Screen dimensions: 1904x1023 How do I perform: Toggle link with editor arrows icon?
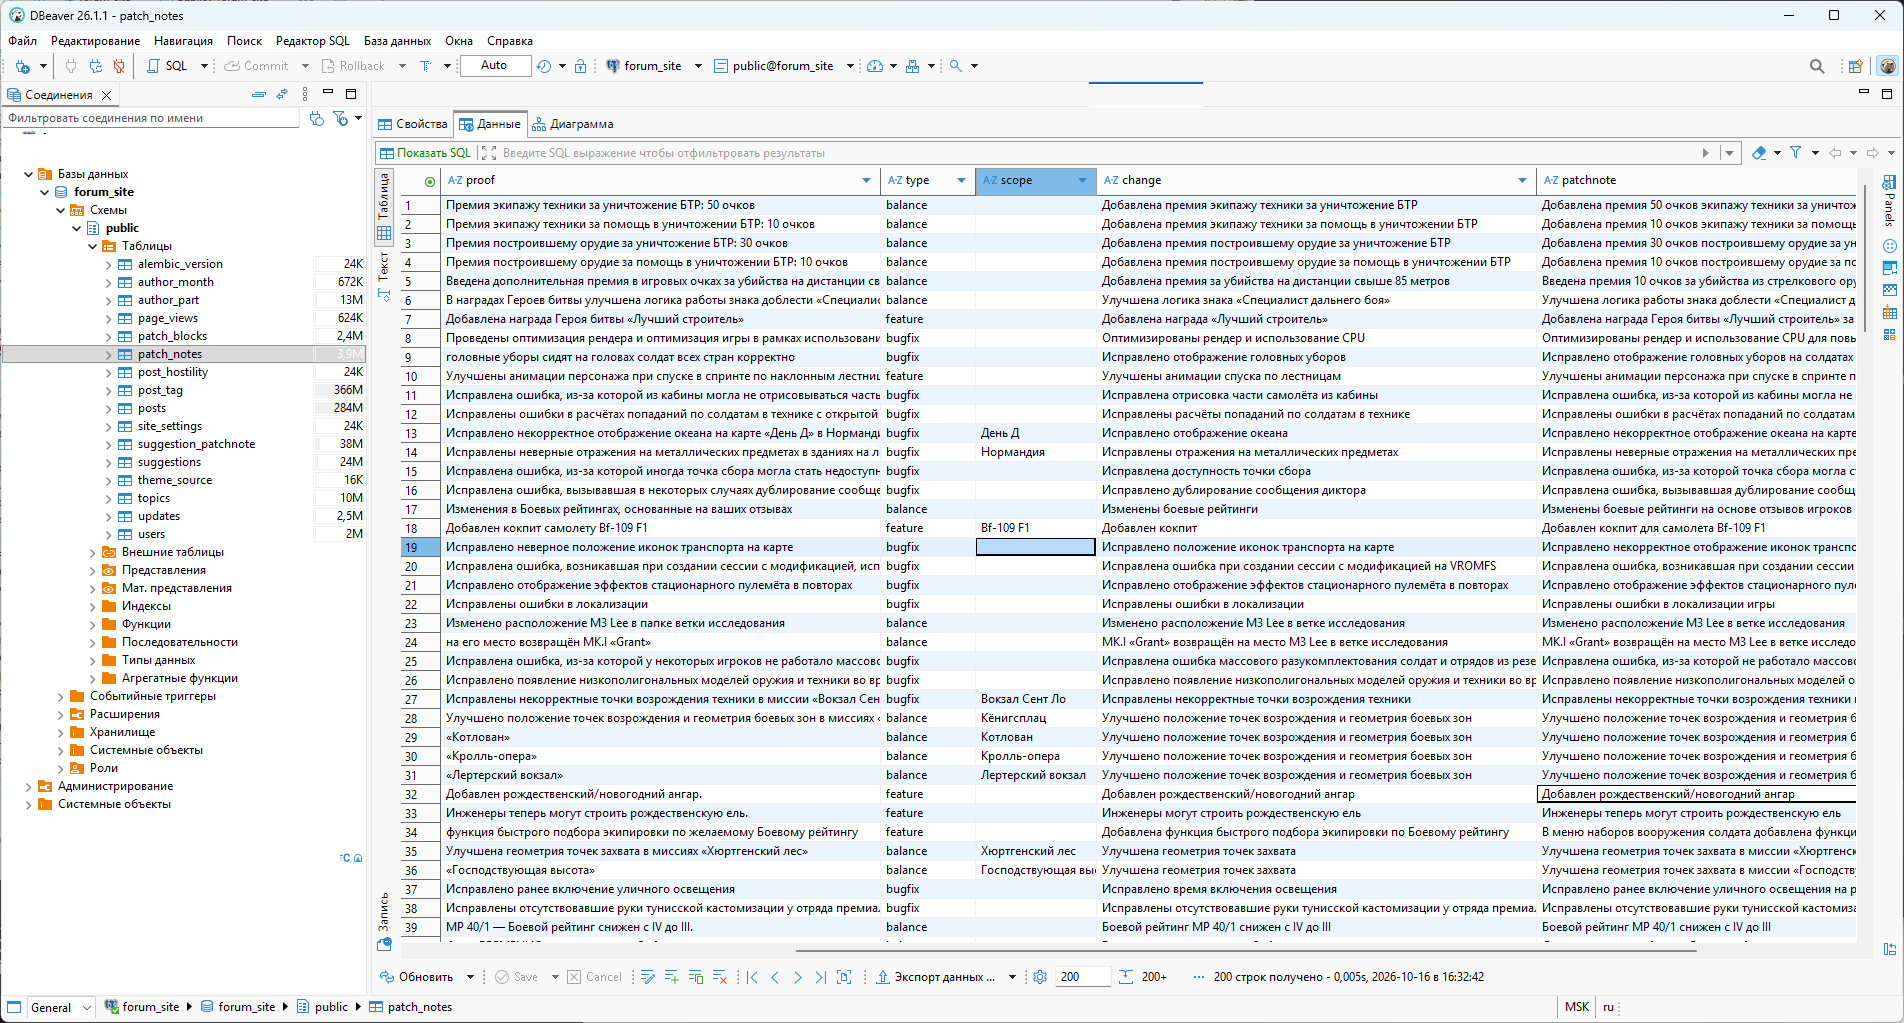[x=282, y=94]
